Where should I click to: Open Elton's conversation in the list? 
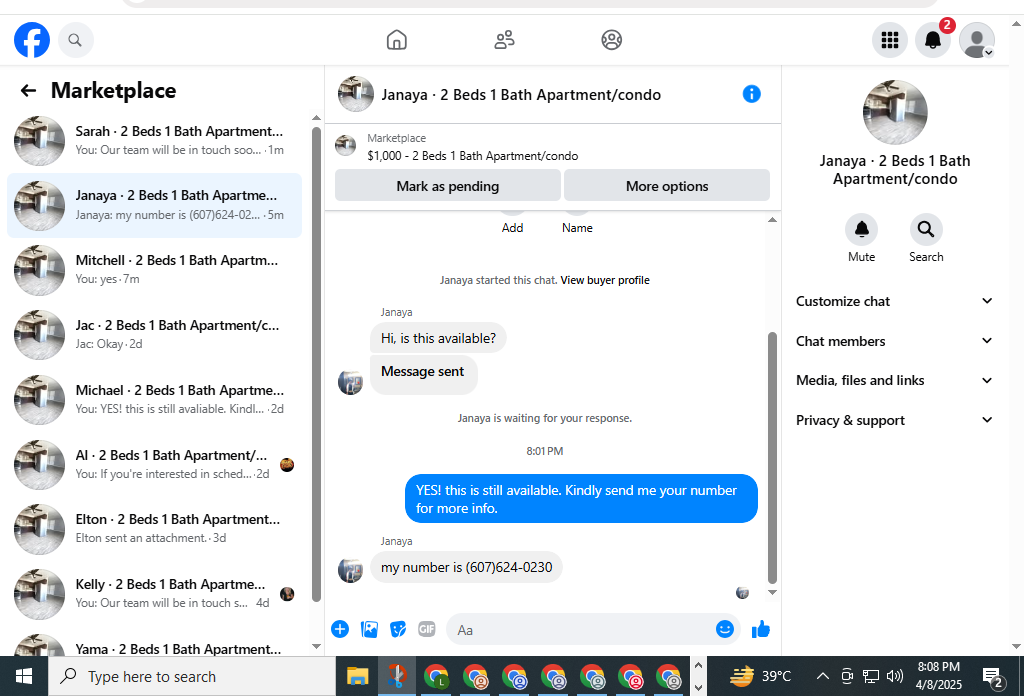[155, 528]
